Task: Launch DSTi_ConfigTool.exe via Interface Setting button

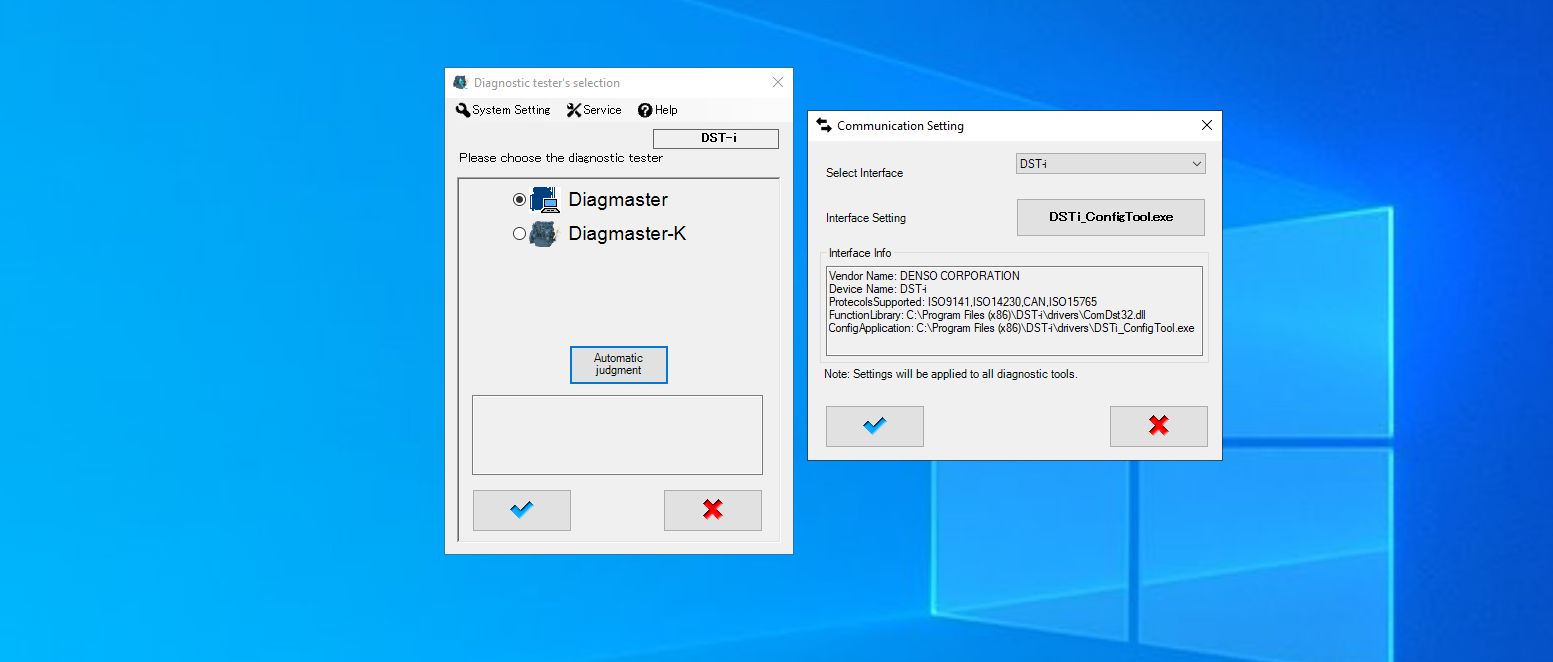Action: [x=1110, y=217]
